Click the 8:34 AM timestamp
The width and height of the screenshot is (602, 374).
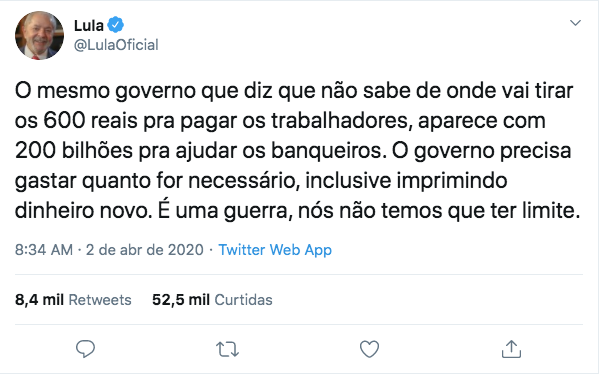[44, 250]
